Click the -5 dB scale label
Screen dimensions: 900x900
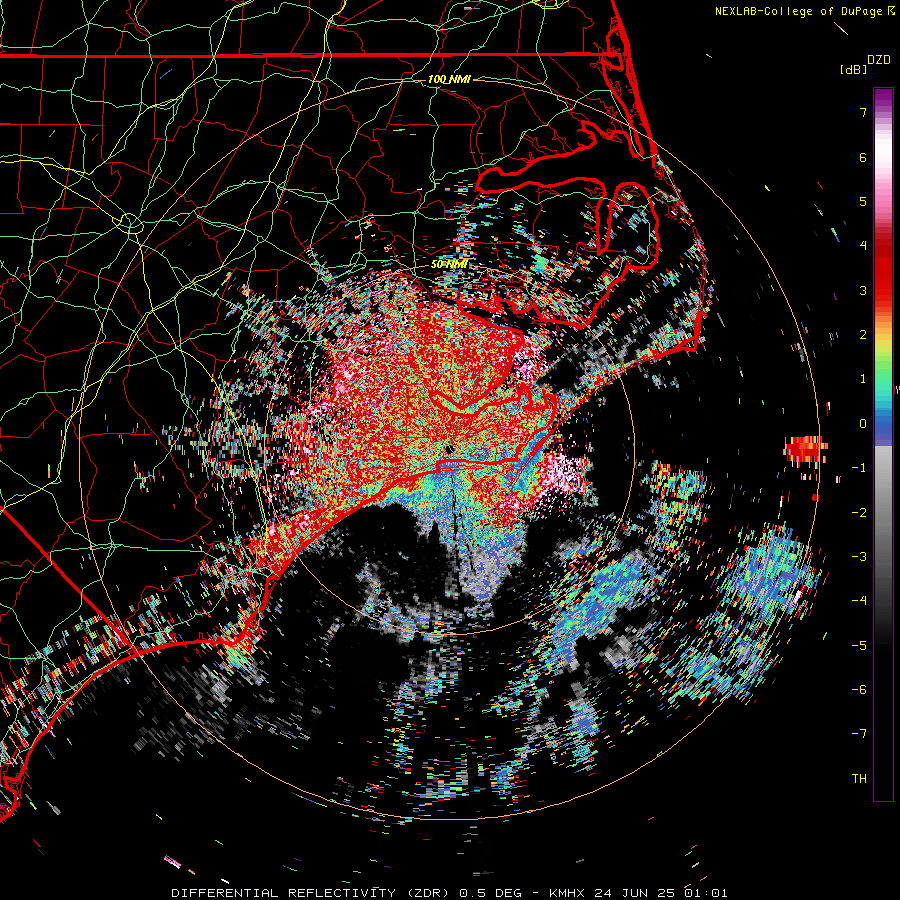tap(859, 646)
